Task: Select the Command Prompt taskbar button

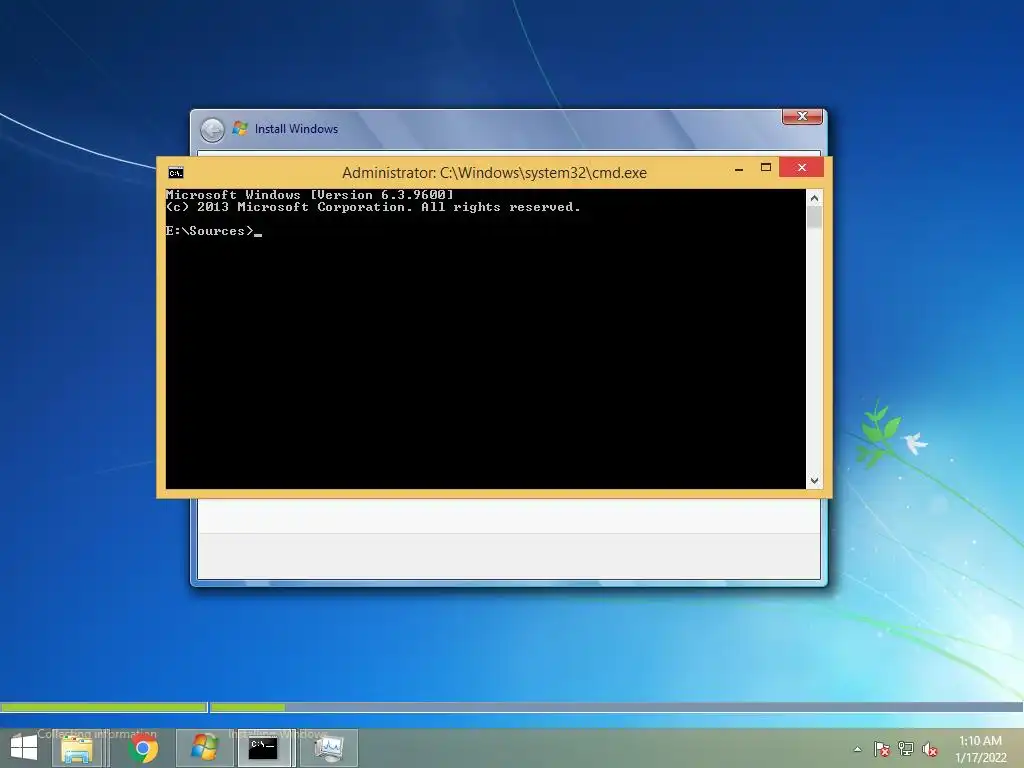Action: coord(266,748)
